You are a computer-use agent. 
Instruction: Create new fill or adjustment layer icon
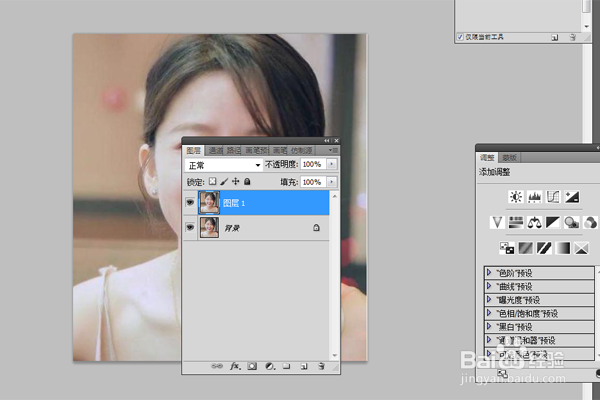click(x=270, y=366)
